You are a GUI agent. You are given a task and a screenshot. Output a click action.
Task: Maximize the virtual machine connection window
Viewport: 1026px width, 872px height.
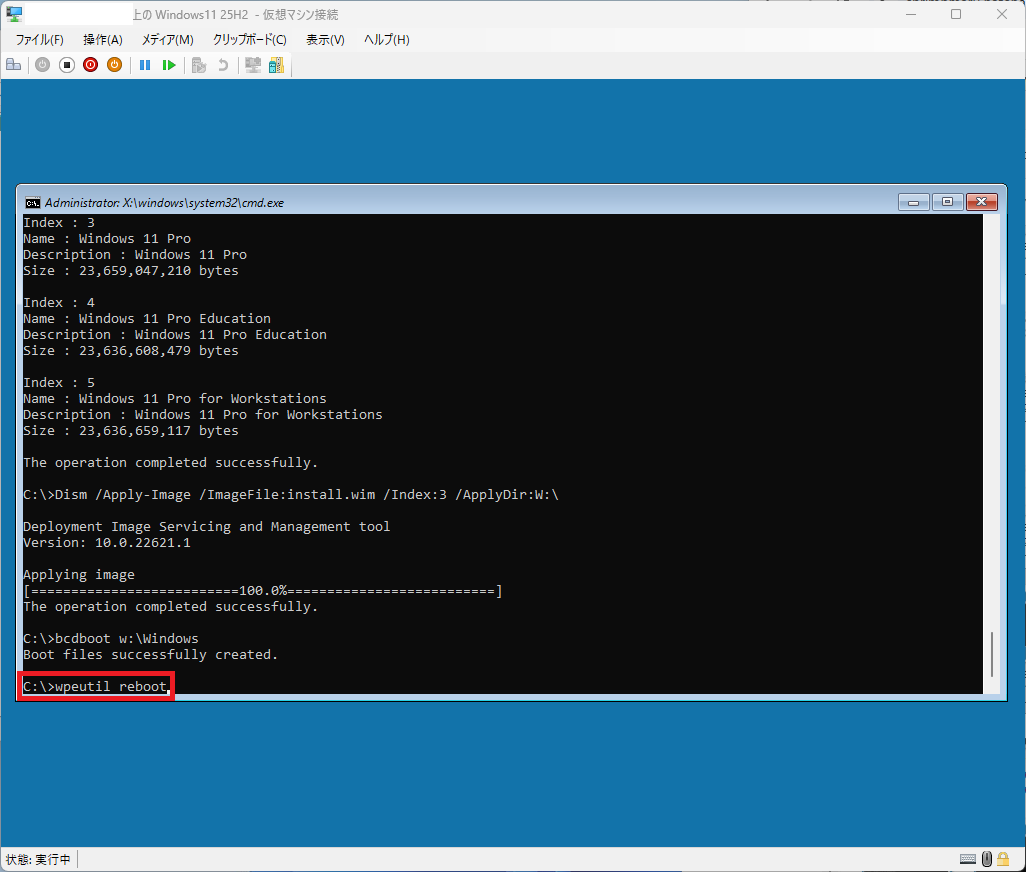956,14
